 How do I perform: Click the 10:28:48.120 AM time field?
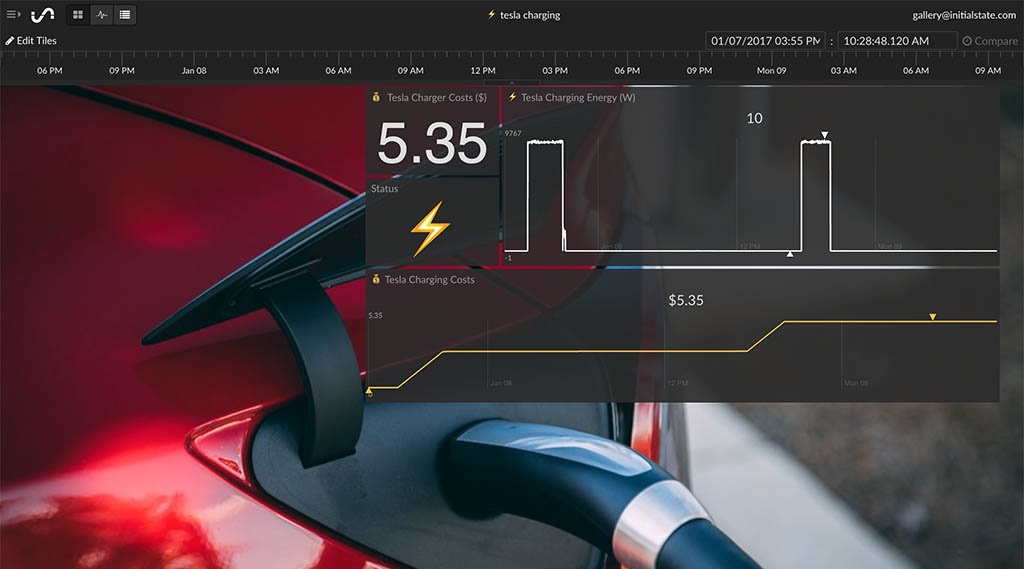(897, 41)
